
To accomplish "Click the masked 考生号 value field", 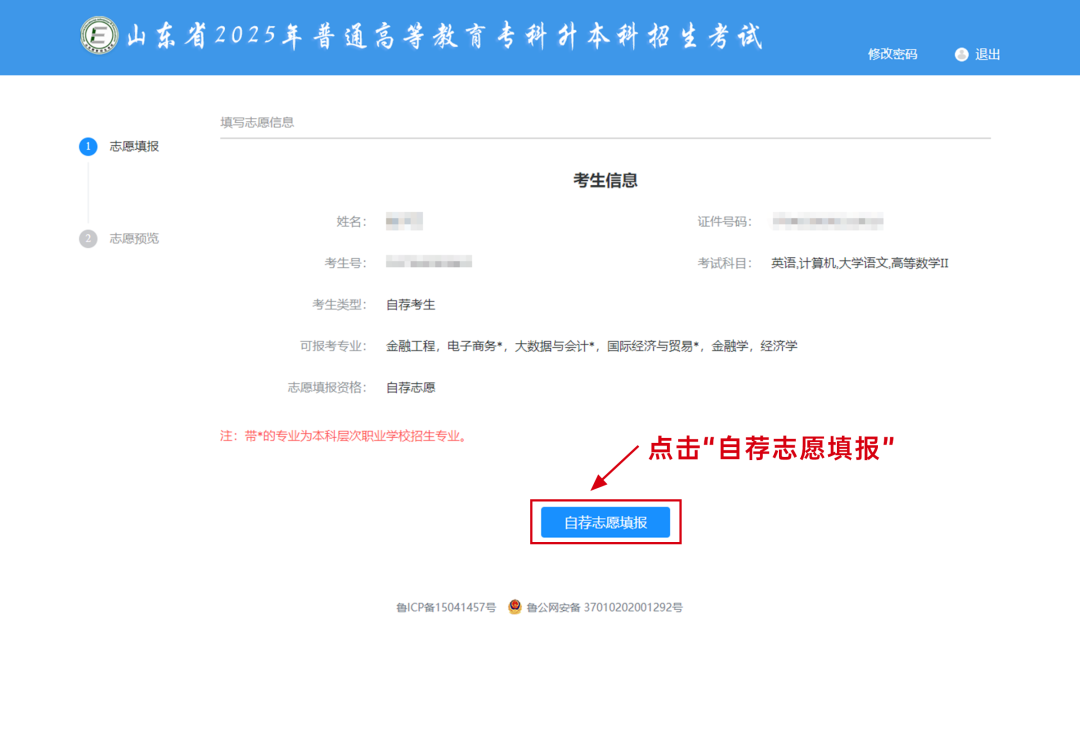I will click(x=428, y=262).
